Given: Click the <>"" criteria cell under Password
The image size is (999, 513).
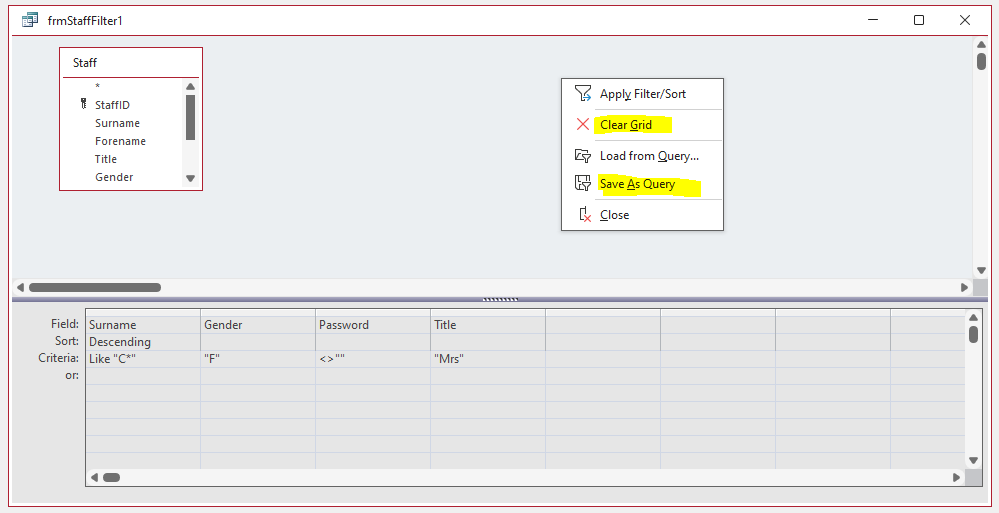Looking at the screenshot, I should [373, 359].
